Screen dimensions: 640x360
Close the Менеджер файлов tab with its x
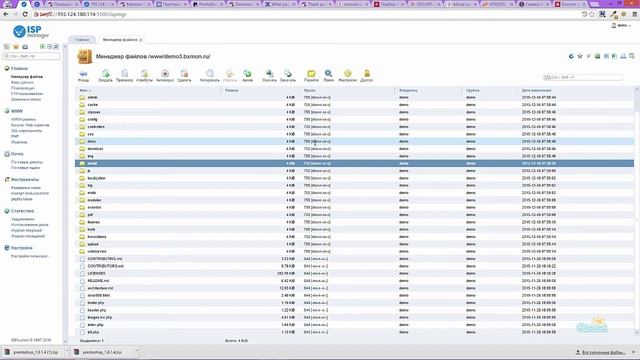[x=141, y=40]
